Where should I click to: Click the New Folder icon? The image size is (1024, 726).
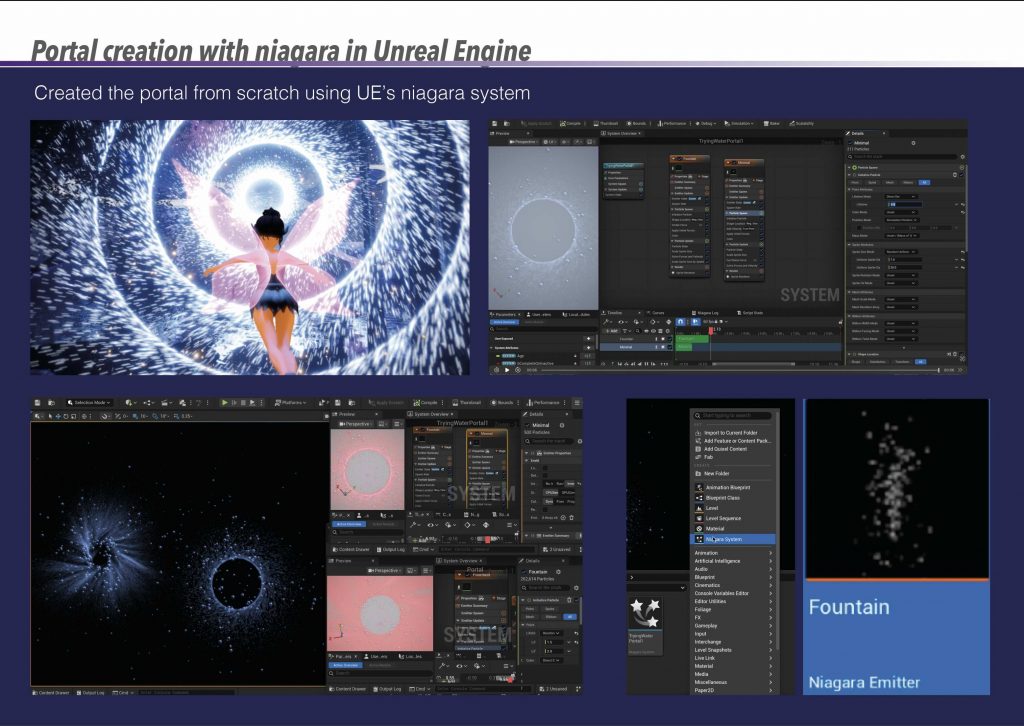698,473
